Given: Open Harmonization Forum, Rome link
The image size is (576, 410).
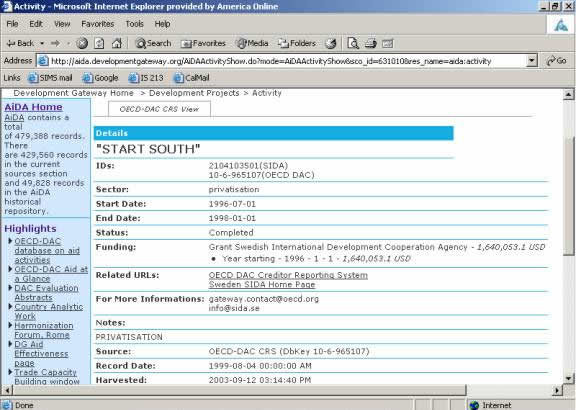Looking at the screenshot, I should (43, 330).
